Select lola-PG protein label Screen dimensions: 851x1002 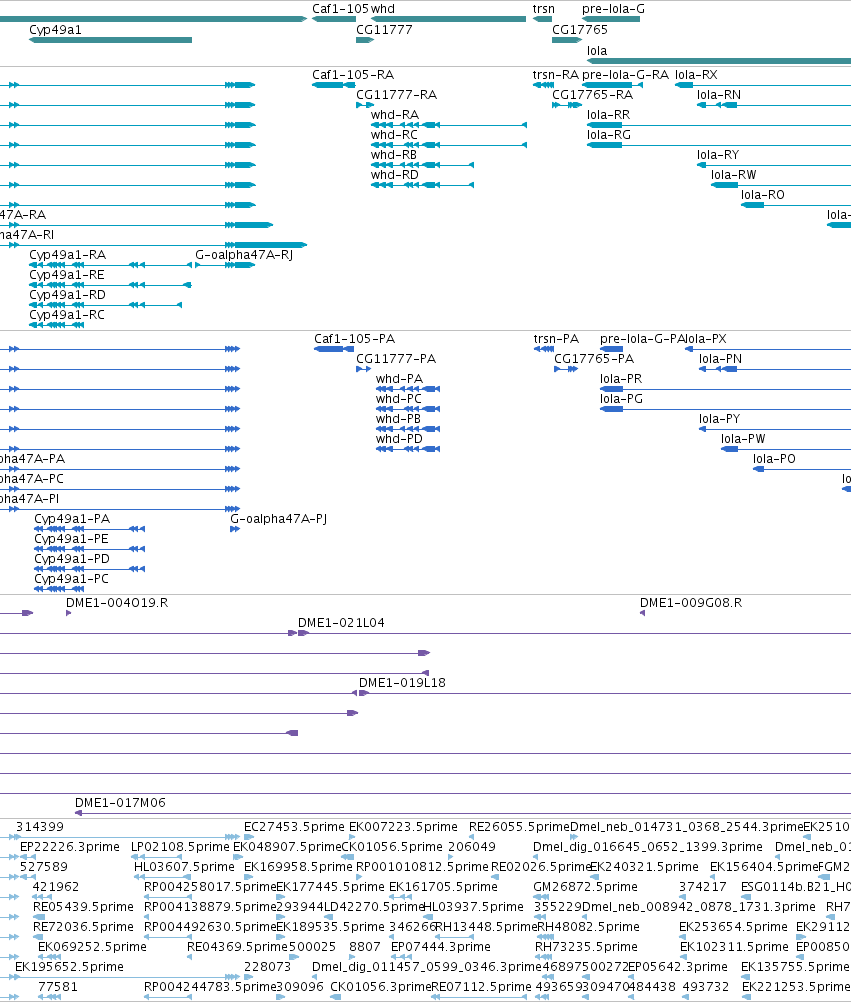(x=622, y=399)
